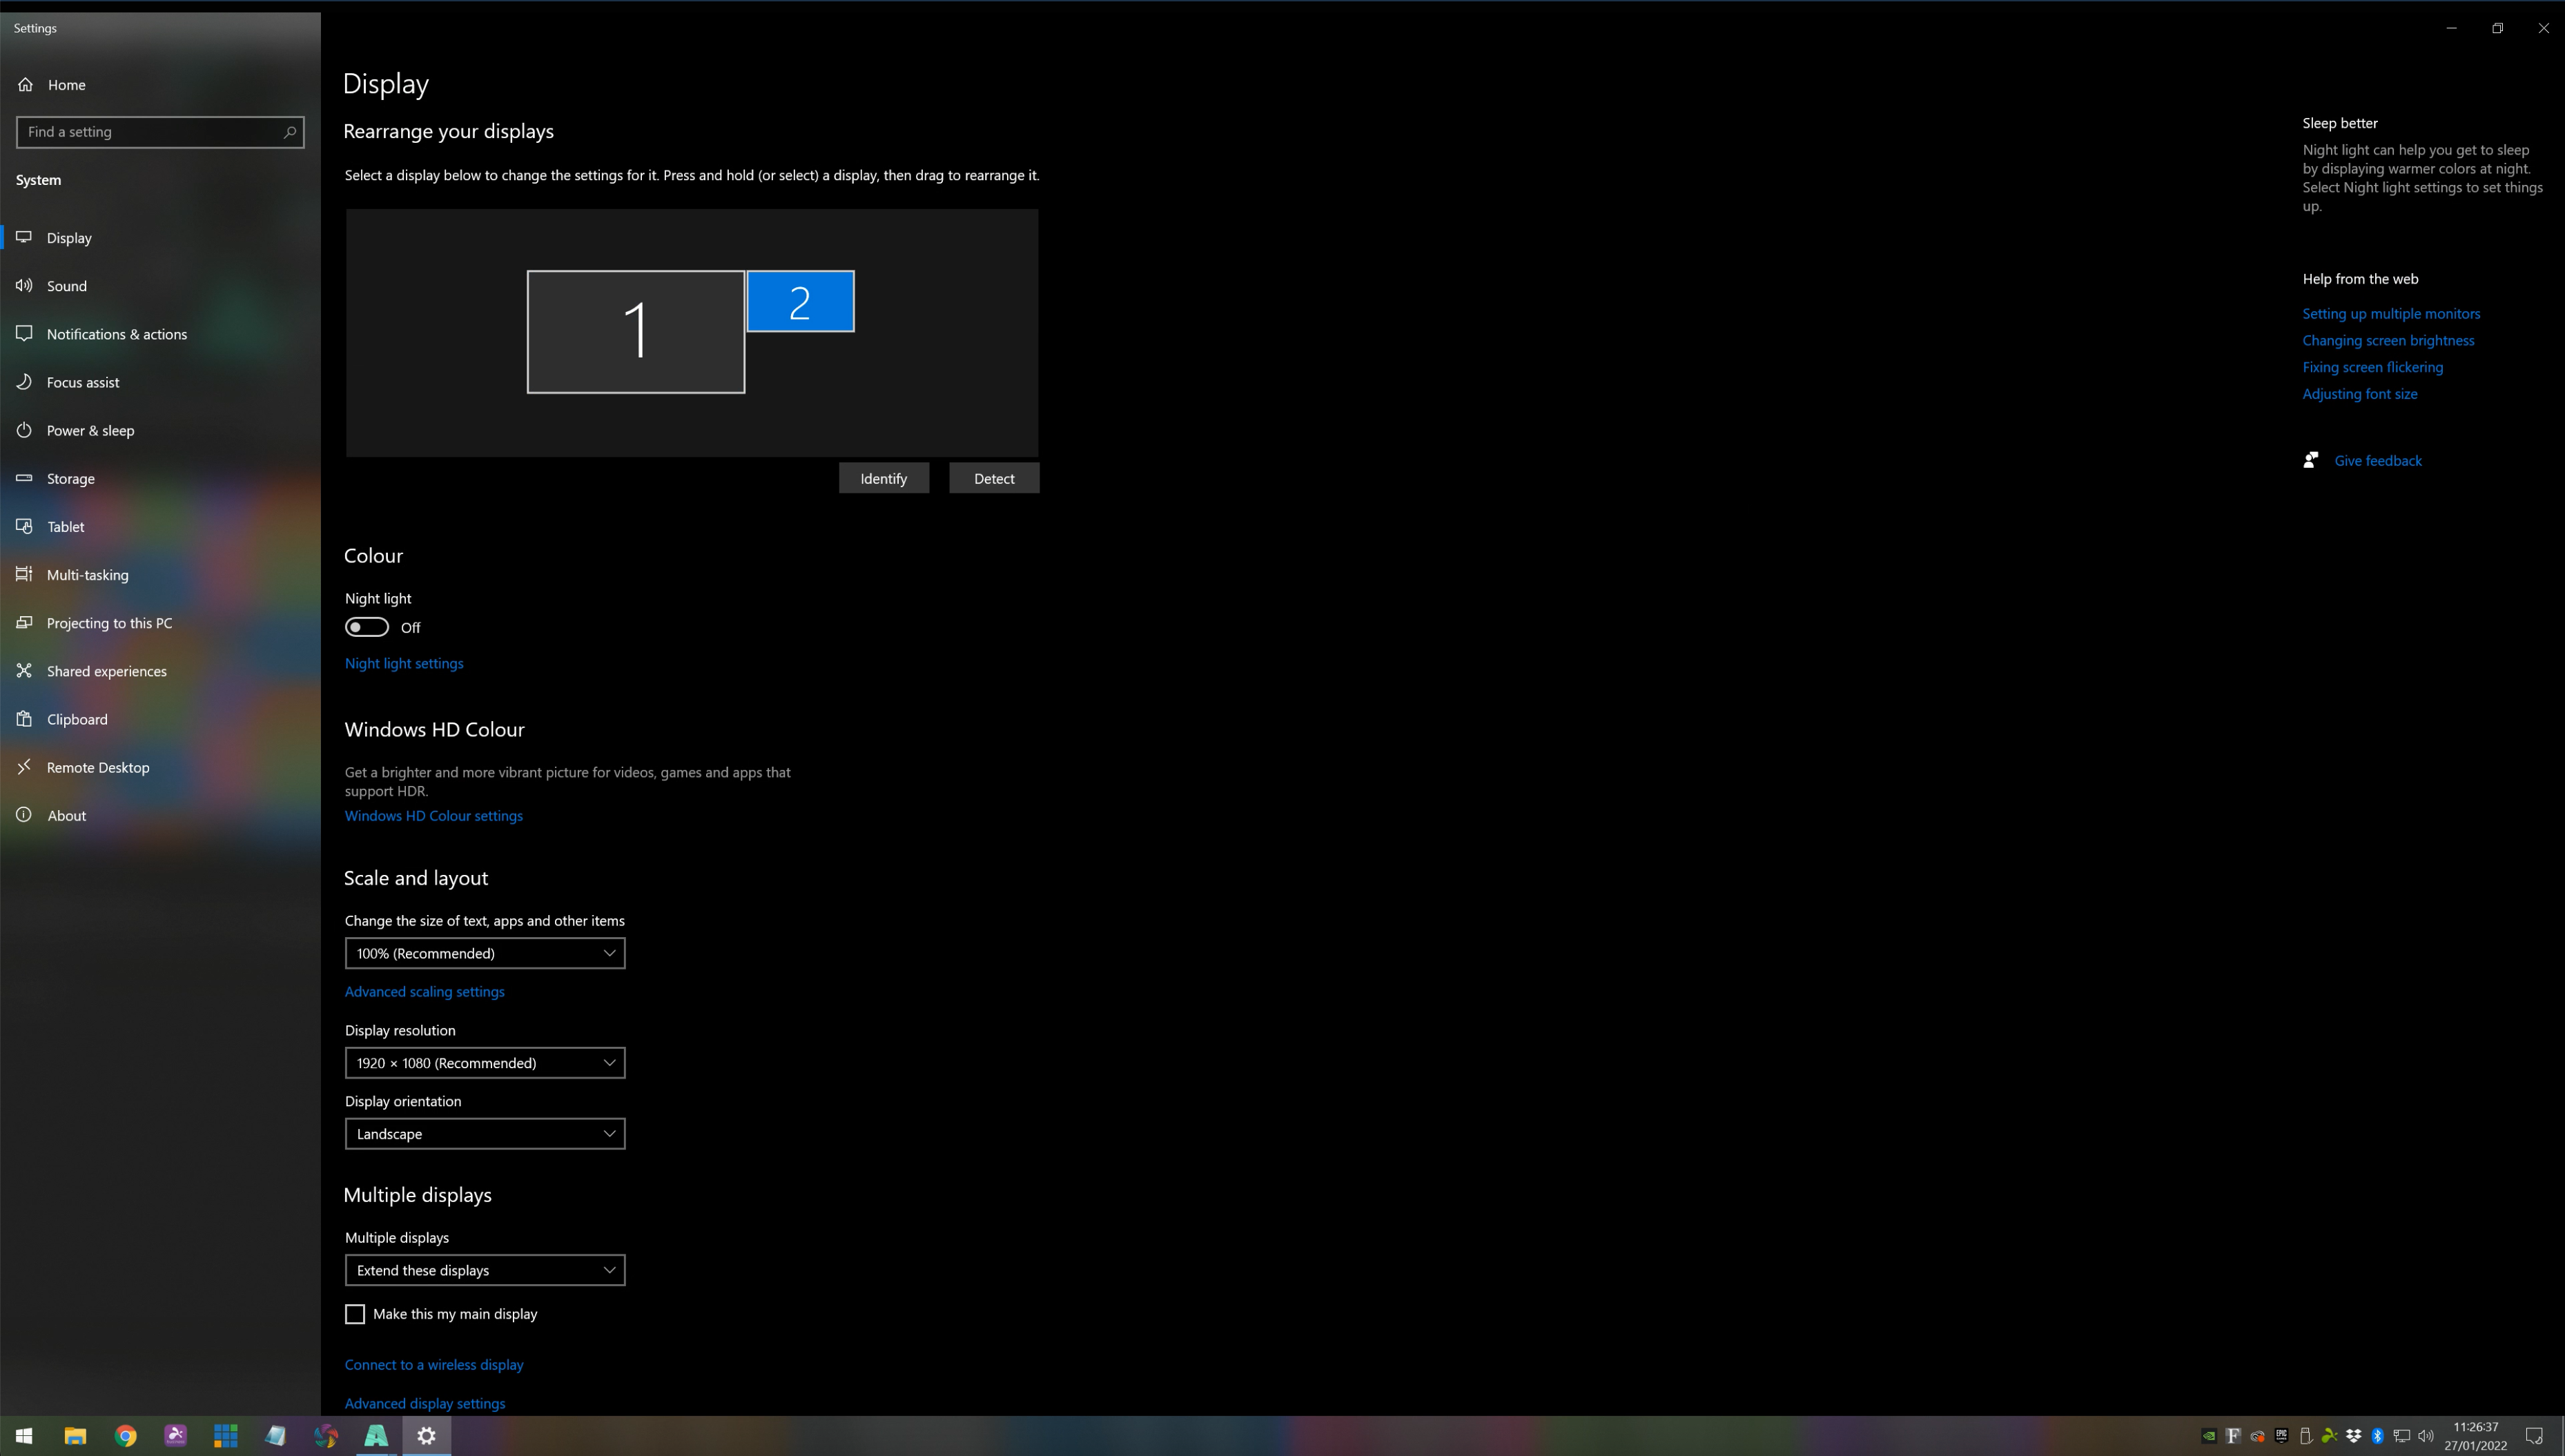Click the Clipboard icon in sidebar
Image resolution: width=2565 pixels, height=1456 pixels.
coord(25,719)
